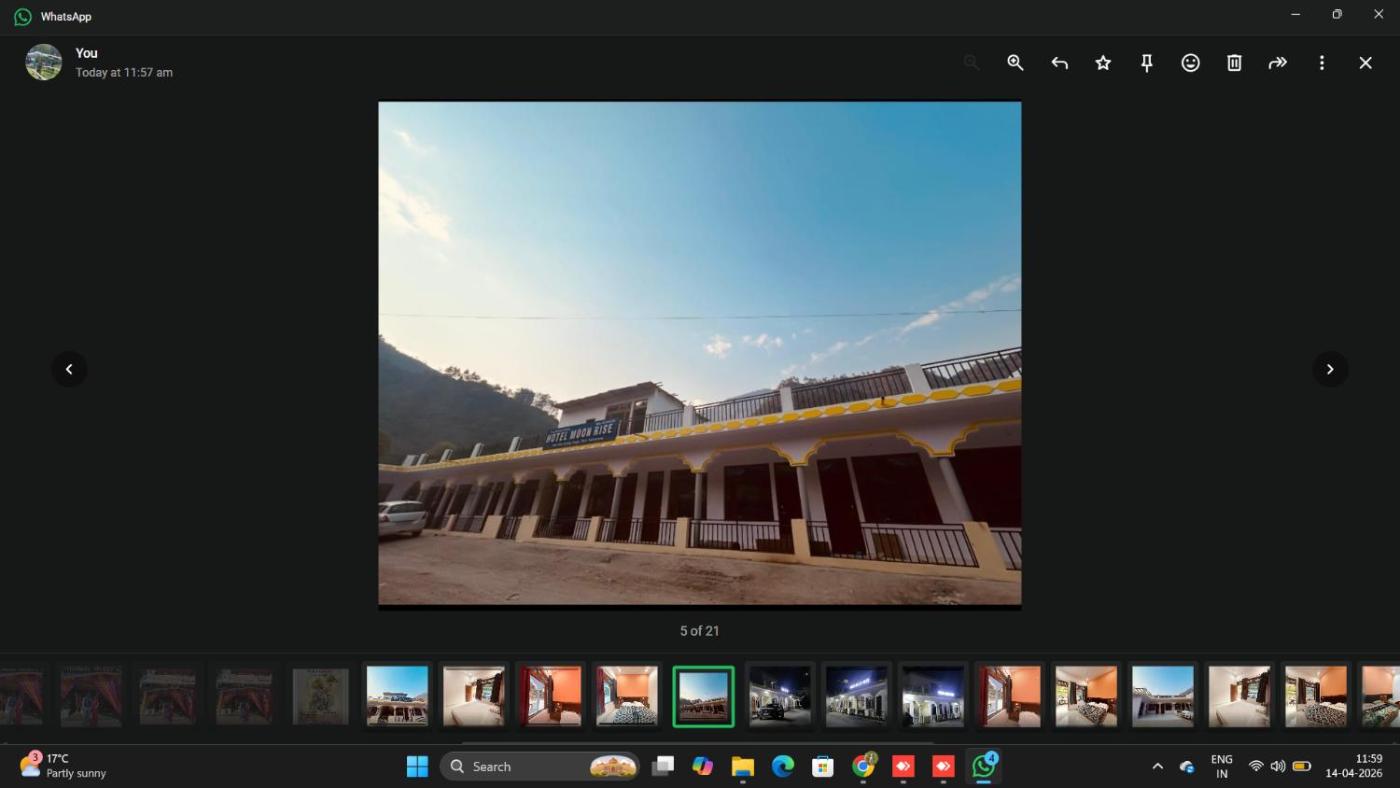Open the three-dot more options menu

click(1321, 63)
